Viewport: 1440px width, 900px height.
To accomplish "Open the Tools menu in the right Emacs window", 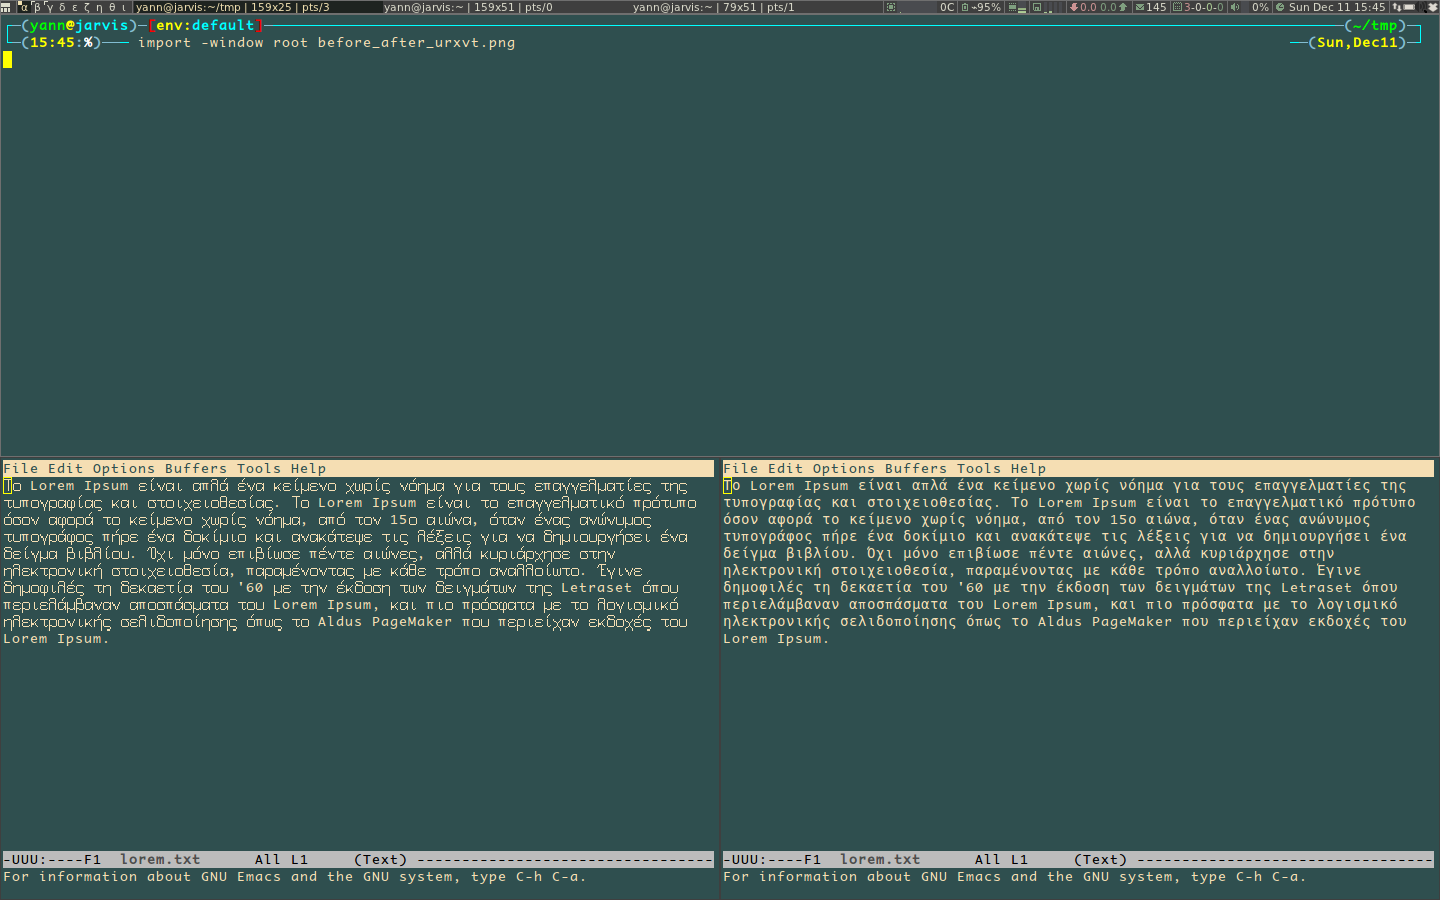I will pyautogui.click(x=979, y=468).
